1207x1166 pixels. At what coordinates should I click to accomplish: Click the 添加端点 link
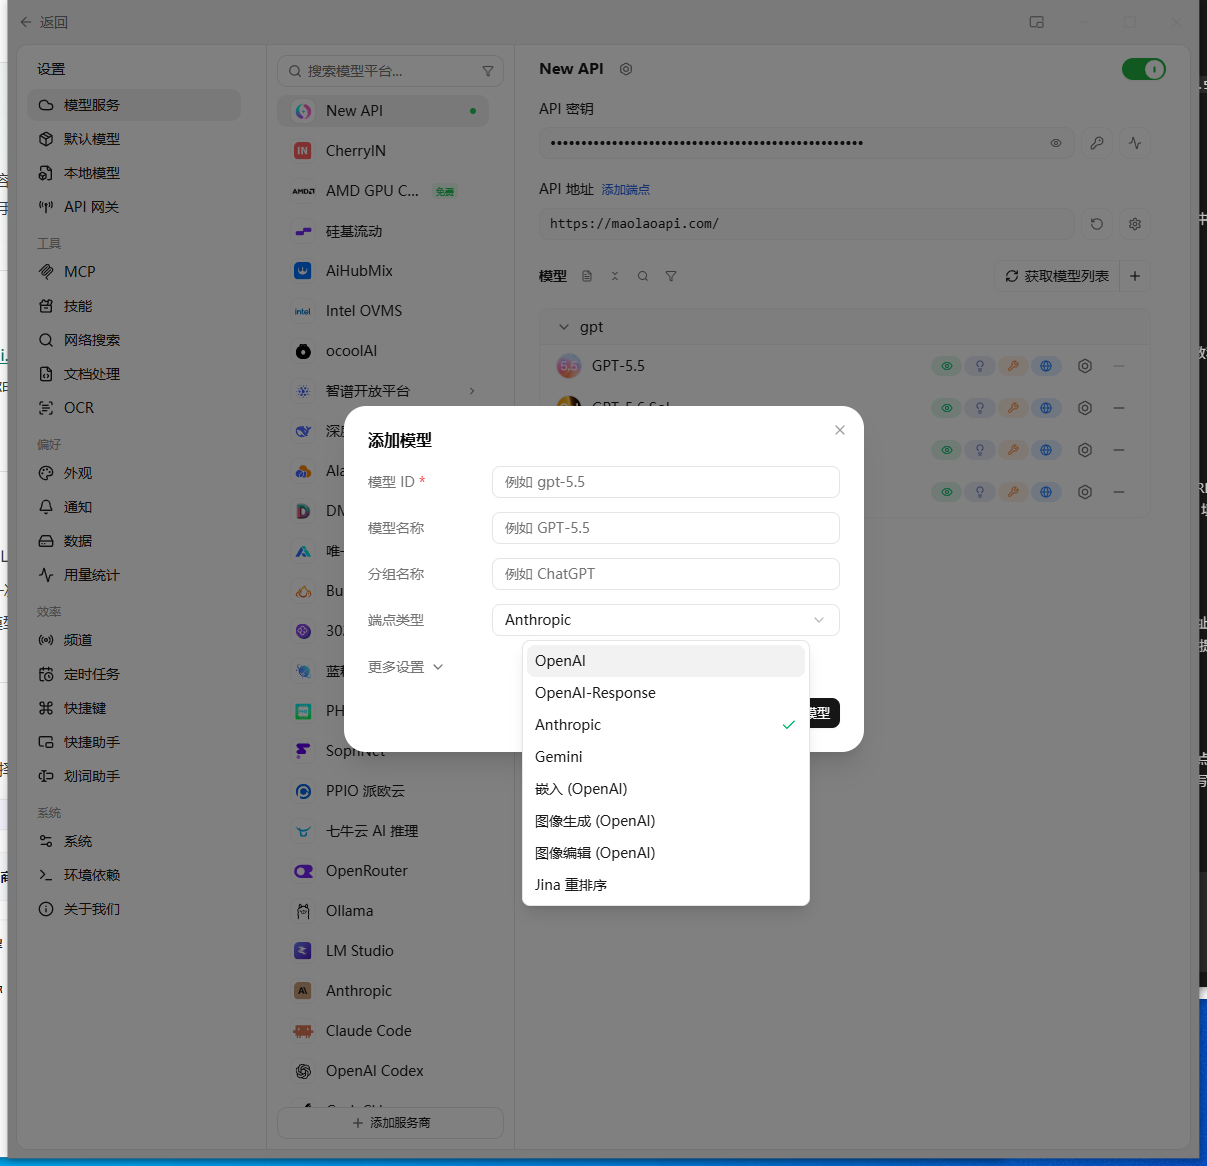pyautogui.click(x=626, y=190)
